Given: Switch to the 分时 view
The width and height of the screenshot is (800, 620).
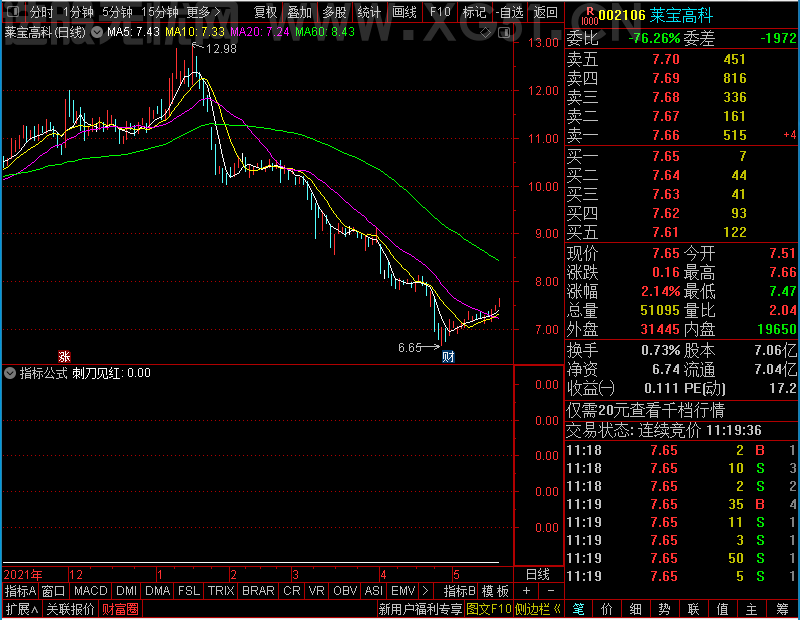Looking at the screenshot, I should click(41, 12).
